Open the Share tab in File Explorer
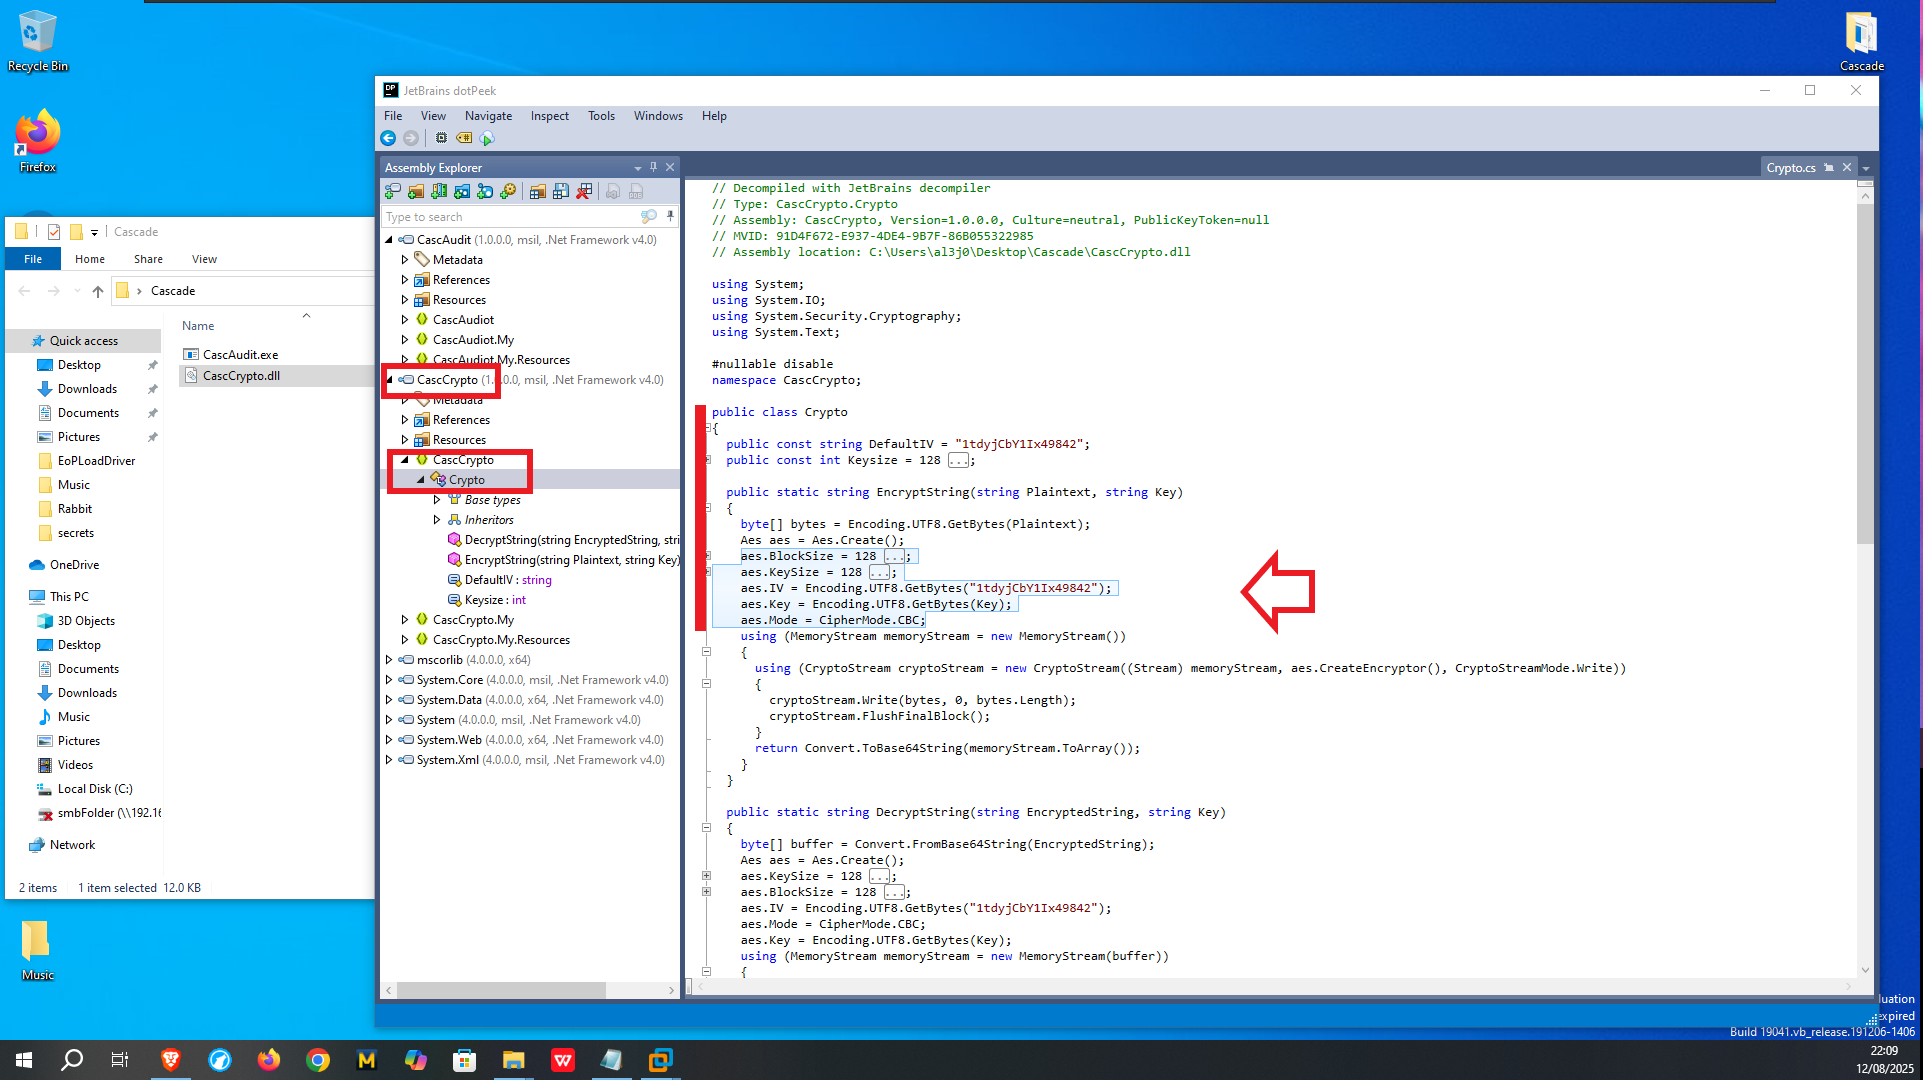 pos(148,259)
